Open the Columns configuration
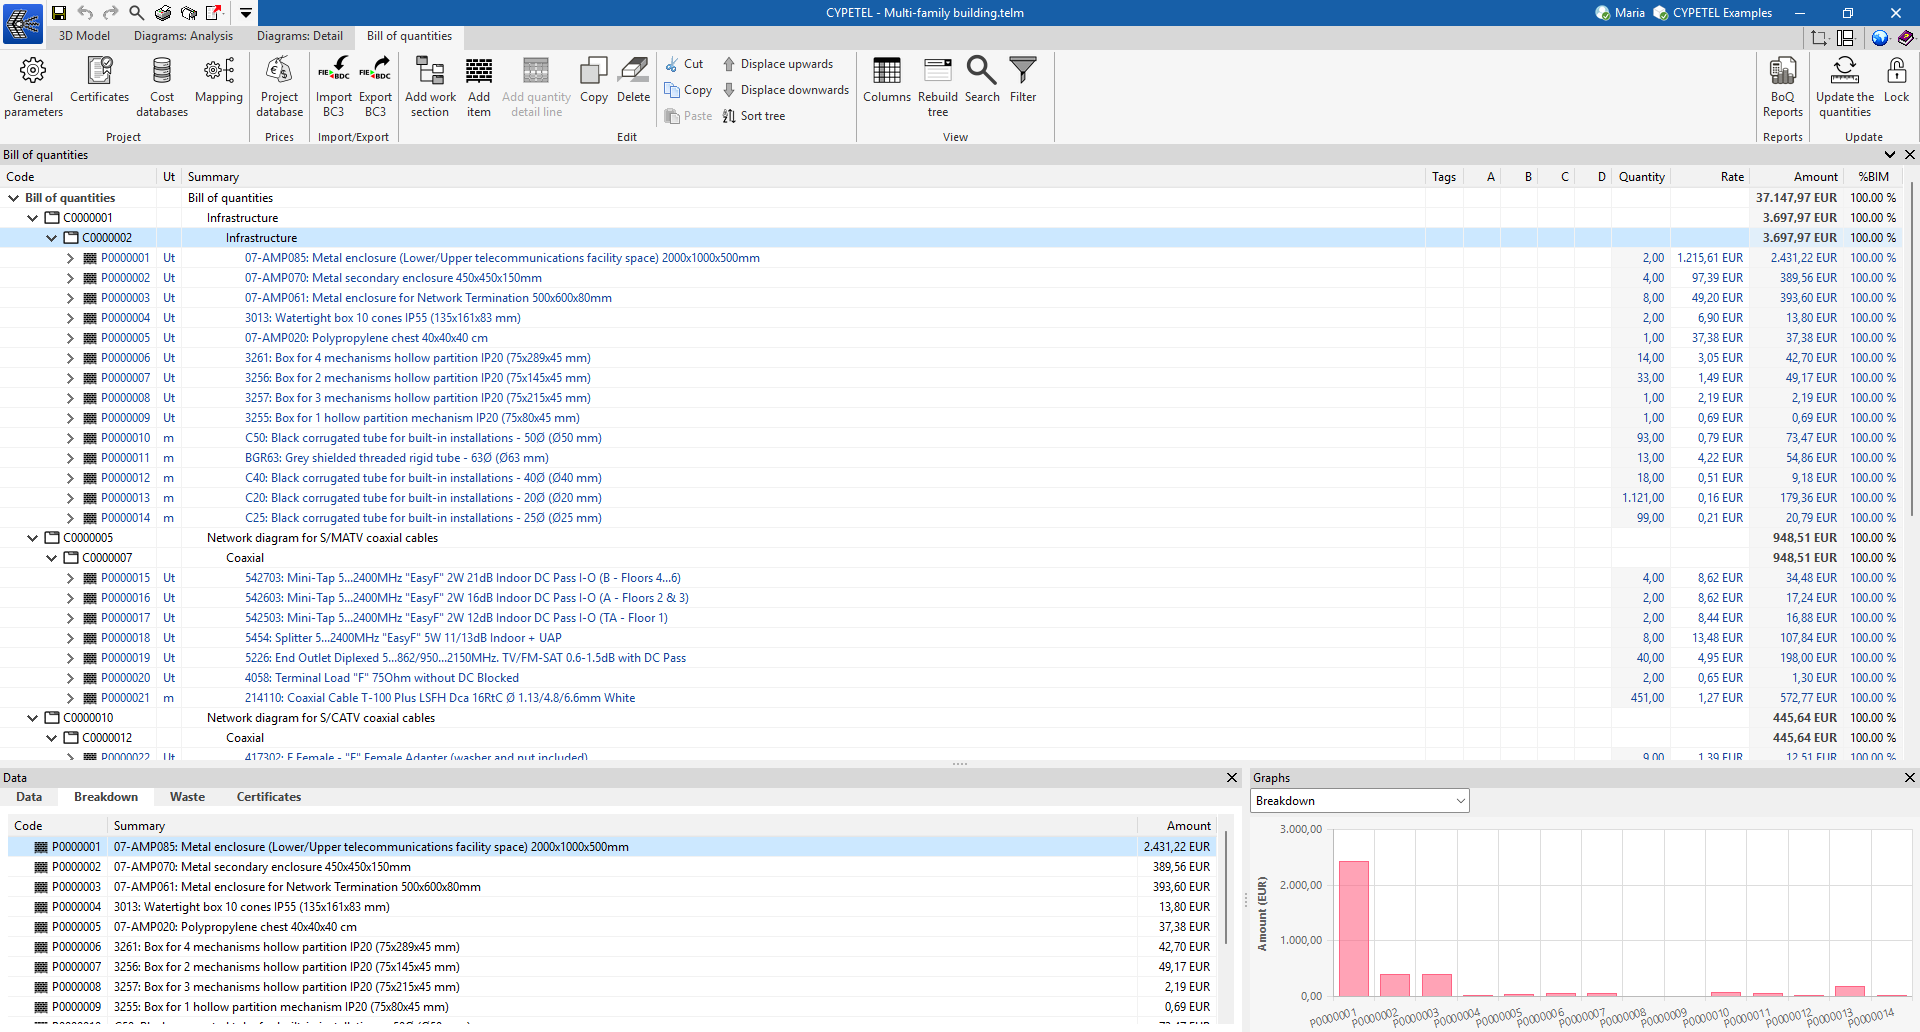The height and width of the screenshot is (1032, 1920). (887, 80)
